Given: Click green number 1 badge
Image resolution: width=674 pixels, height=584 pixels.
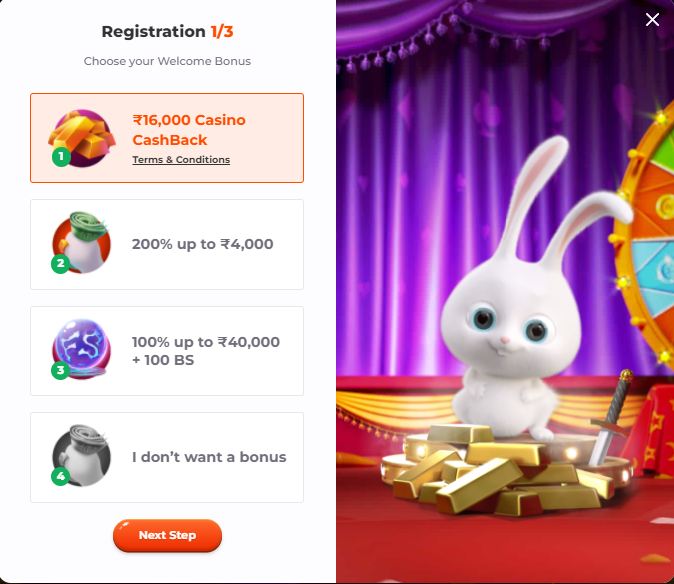Looking at the screenshot, I should 61,156.
